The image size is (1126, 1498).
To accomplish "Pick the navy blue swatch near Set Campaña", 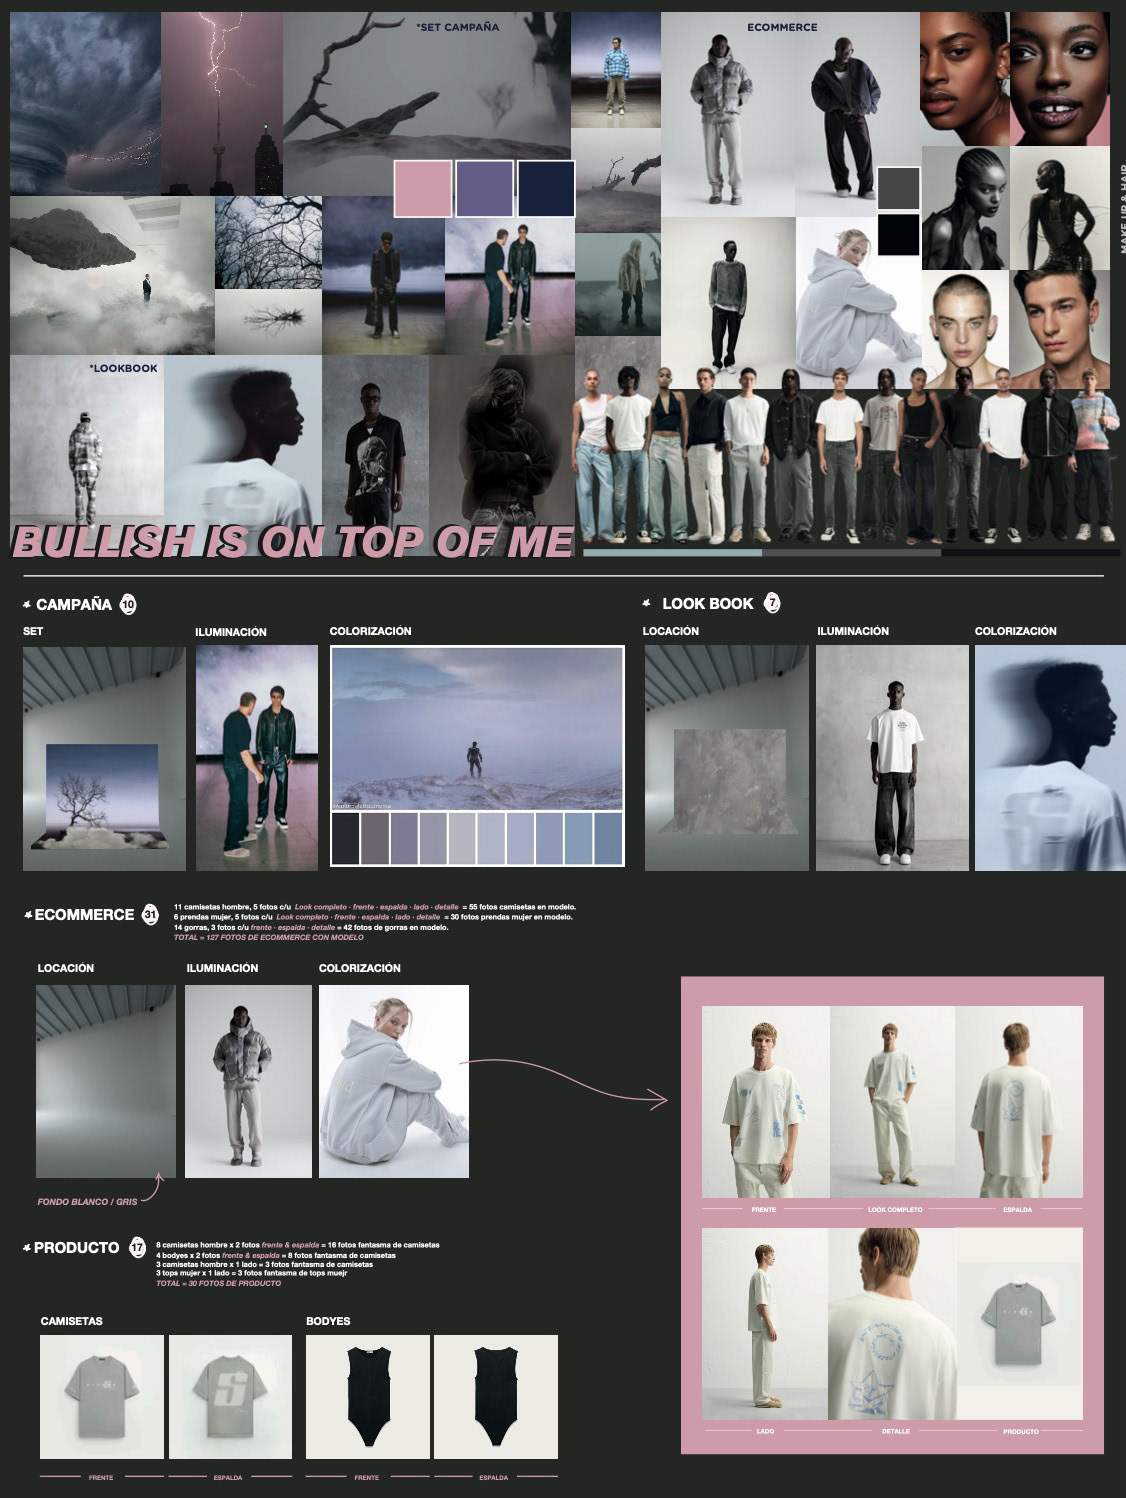I will tap(546, 188).
